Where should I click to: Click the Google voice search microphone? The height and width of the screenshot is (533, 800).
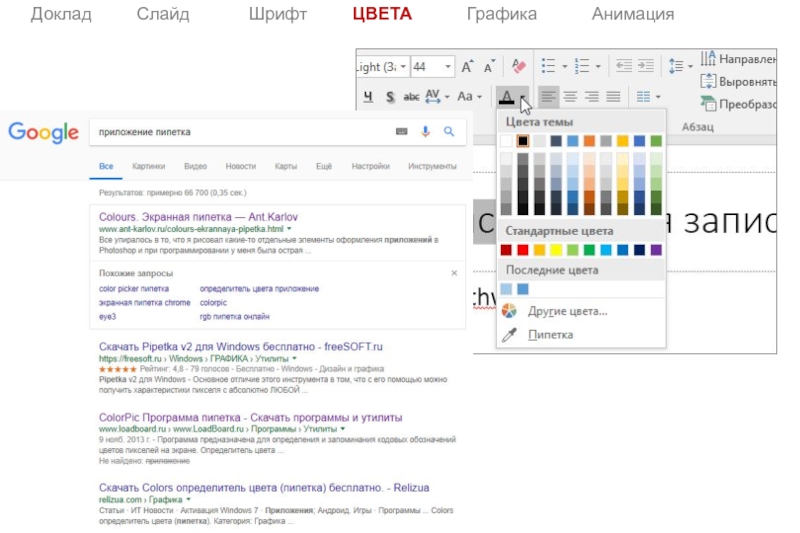click(x=425, y=131)
